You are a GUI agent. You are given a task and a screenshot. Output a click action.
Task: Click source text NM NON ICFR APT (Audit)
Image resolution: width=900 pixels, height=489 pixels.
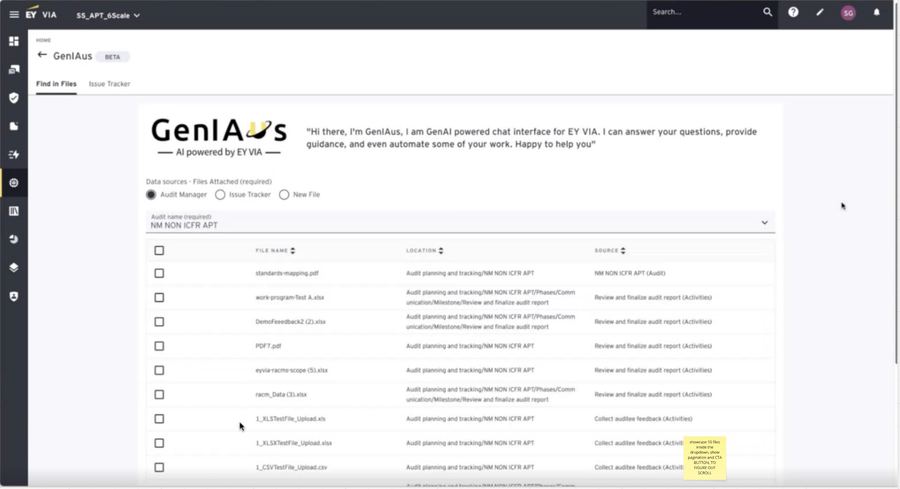(x=630, y=273)
